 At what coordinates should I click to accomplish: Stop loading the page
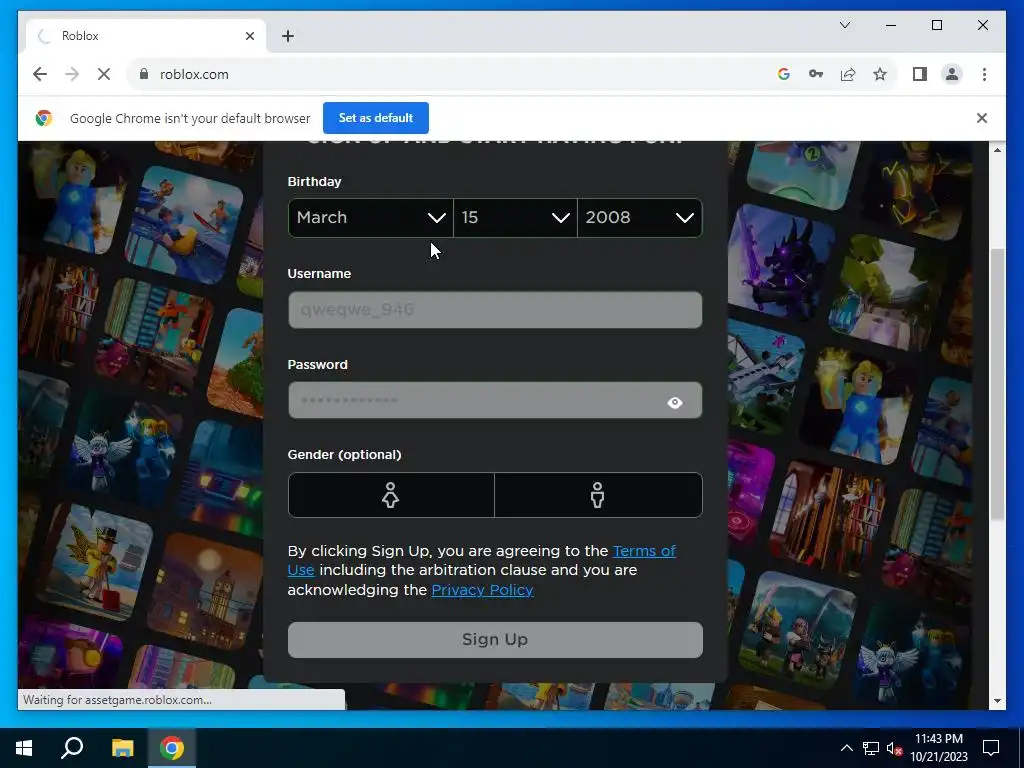click(104, 74)
